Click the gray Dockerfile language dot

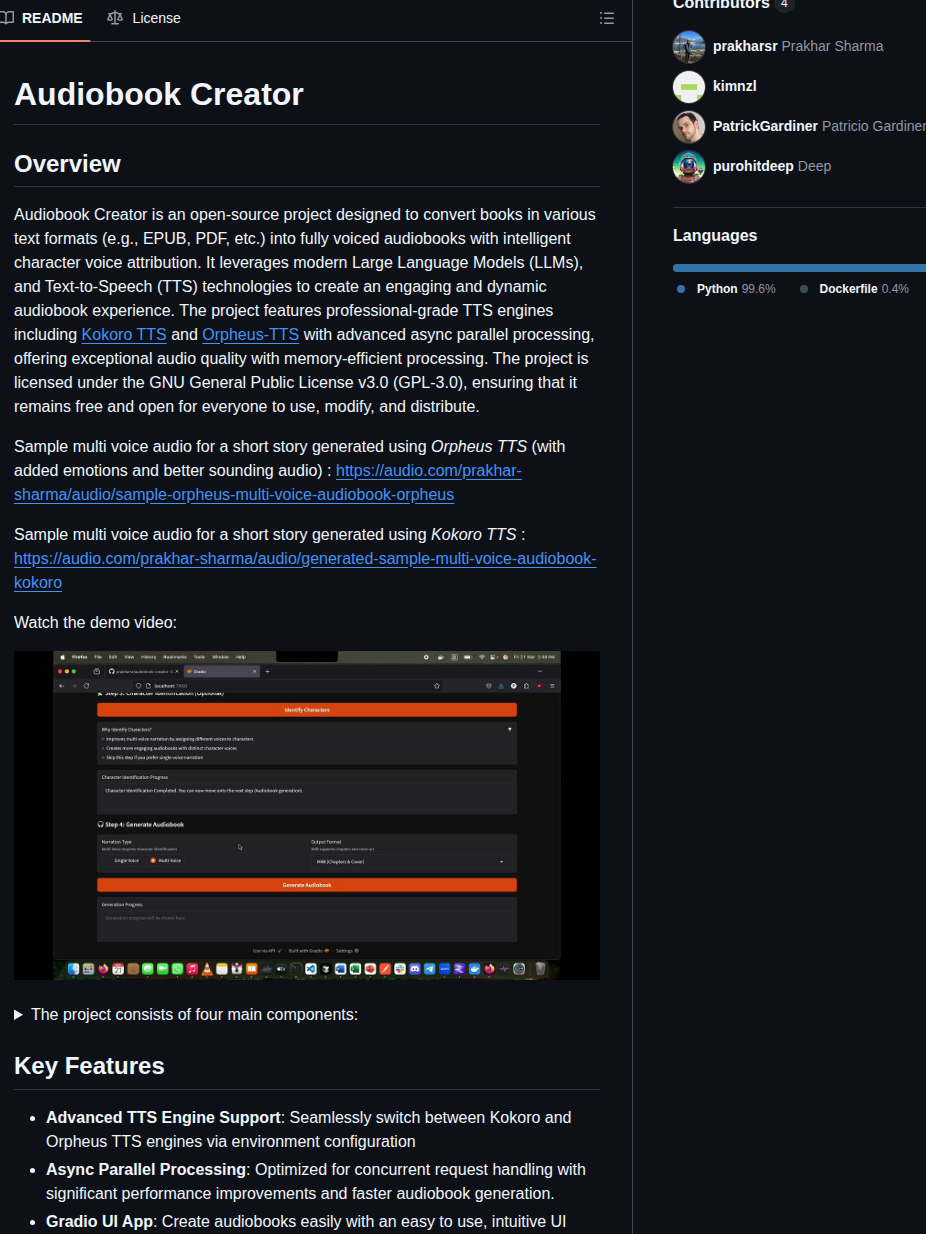[x=804, y=289]
